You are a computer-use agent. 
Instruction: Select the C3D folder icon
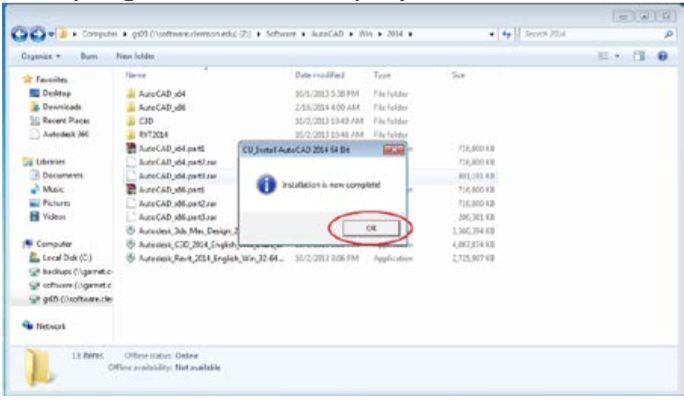tap(131, 121)
